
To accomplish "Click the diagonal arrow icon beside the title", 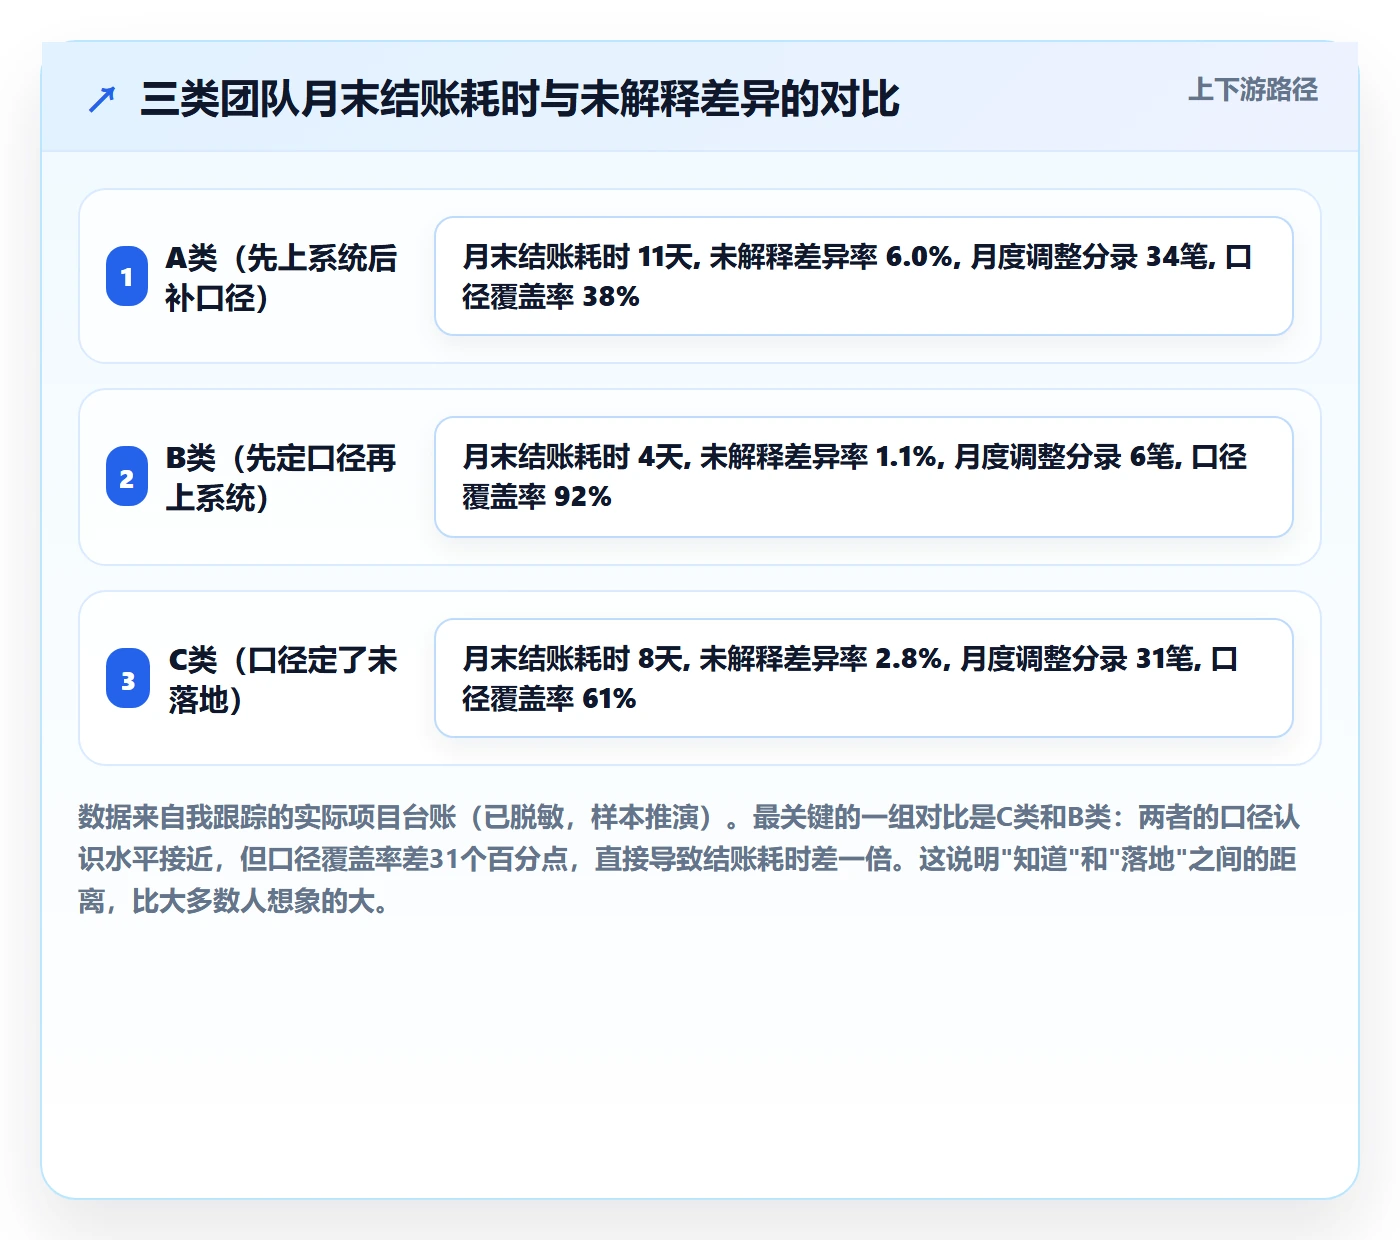I will click(x=102, y=99).
